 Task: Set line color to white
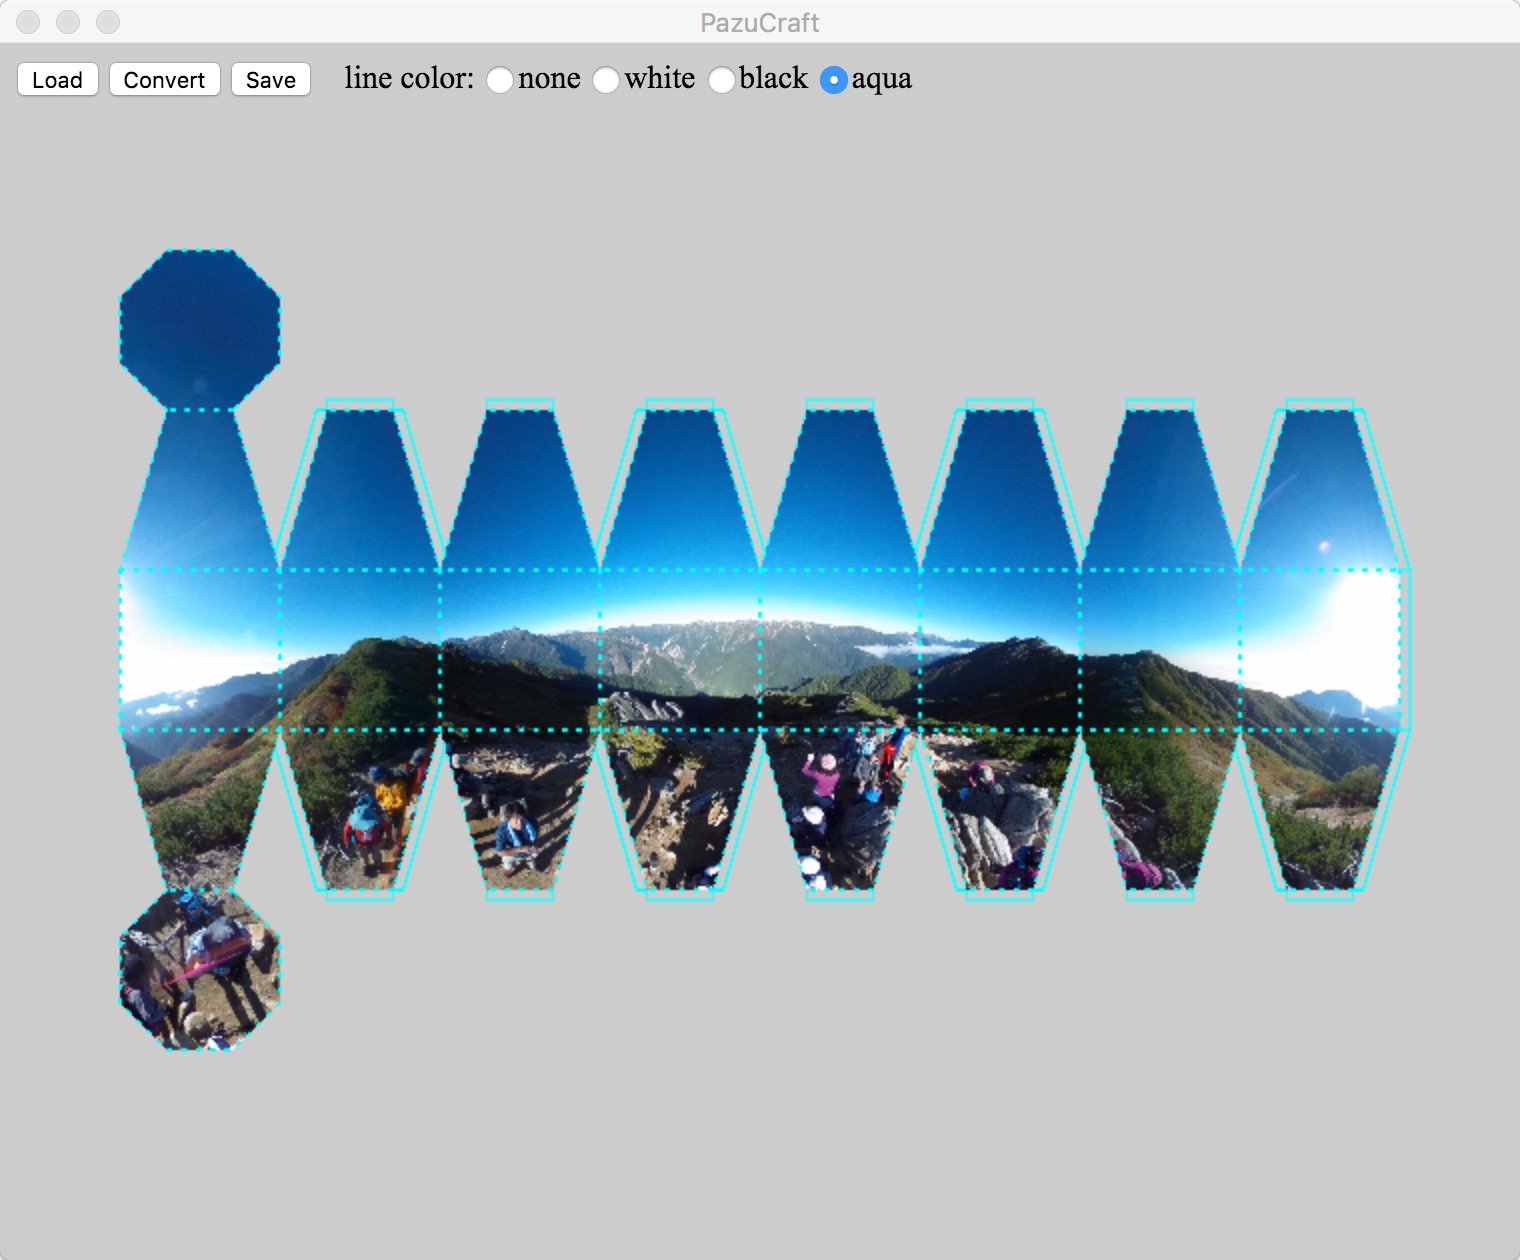606,80
